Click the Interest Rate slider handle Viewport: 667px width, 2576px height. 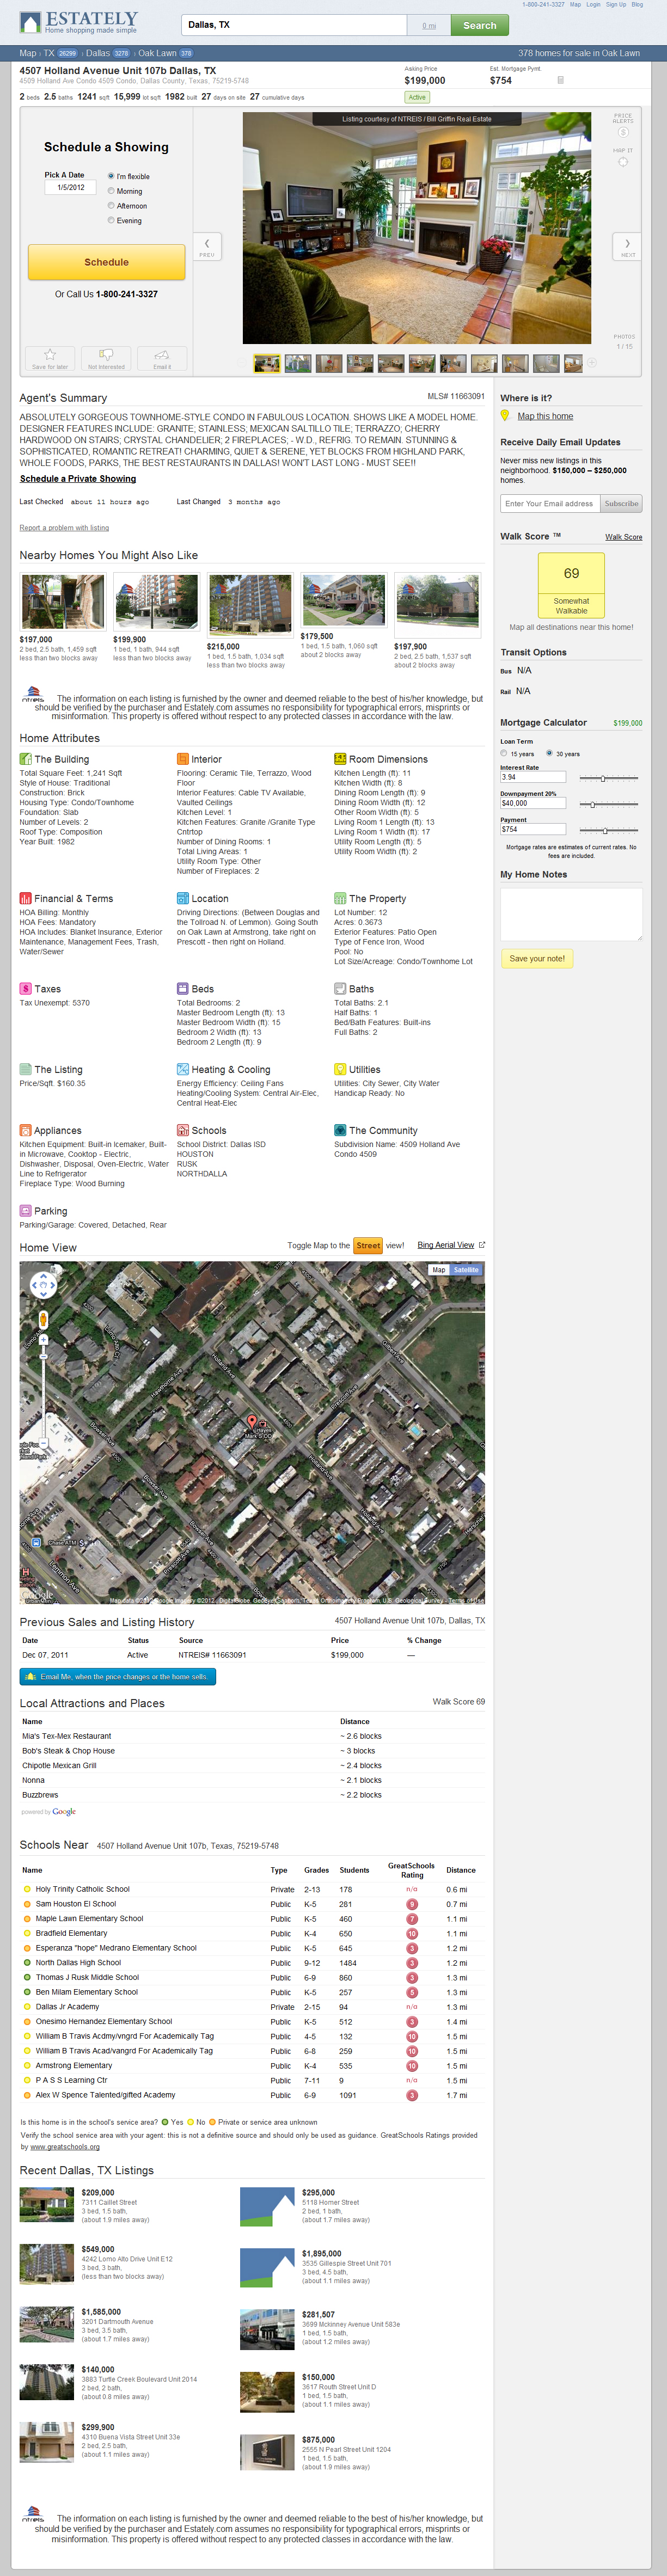[x=603, y=778]
